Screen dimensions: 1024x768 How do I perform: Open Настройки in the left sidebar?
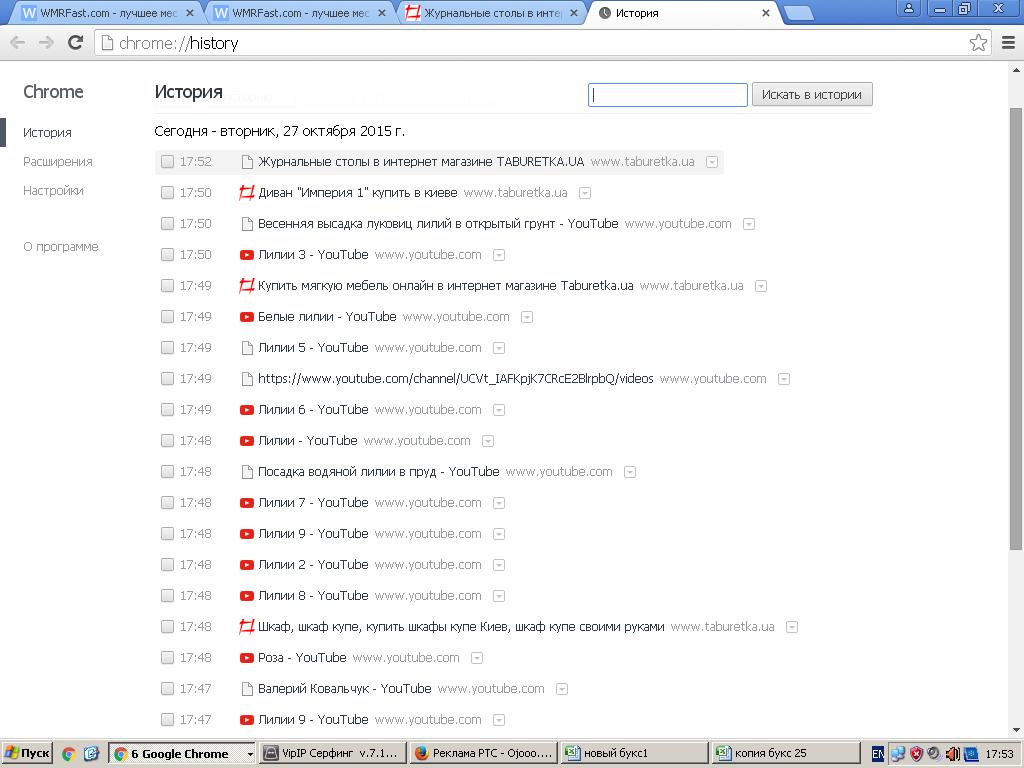53,191
